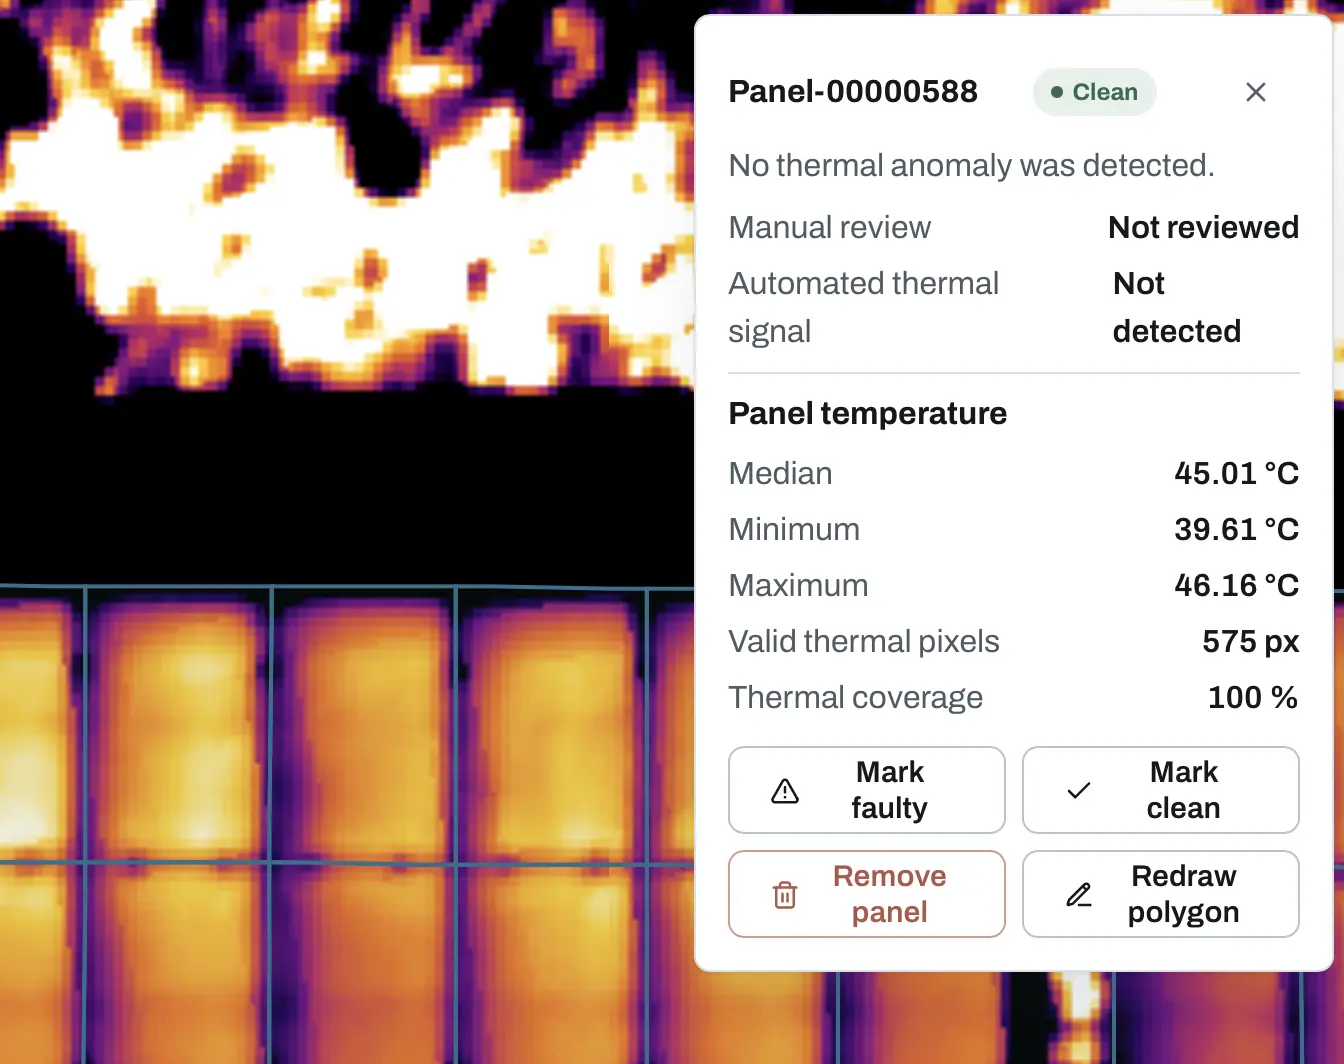
Task: Click the Mark faulty button
Action: pyautogui.click(x=867, y=790)
